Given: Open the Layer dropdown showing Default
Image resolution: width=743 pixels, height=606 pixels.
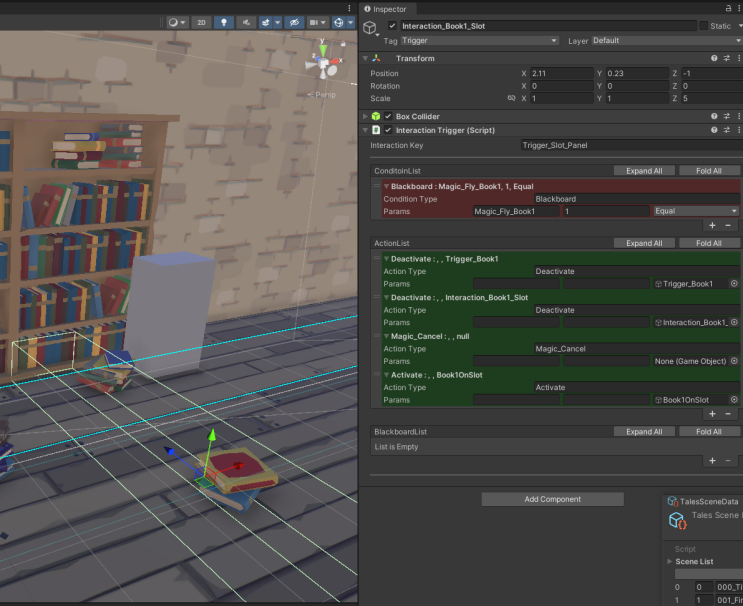Looking at the screenshot, I should pyautogui.click(x=665, y=41).
